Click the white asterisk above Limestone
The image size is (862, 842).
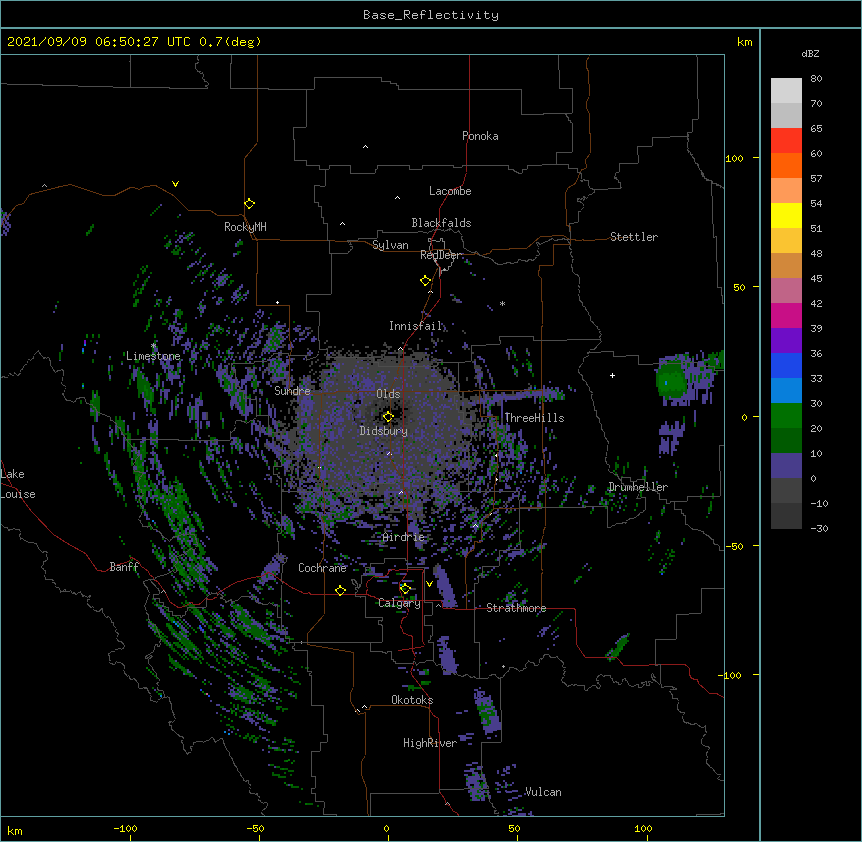[x=154, y=346]
